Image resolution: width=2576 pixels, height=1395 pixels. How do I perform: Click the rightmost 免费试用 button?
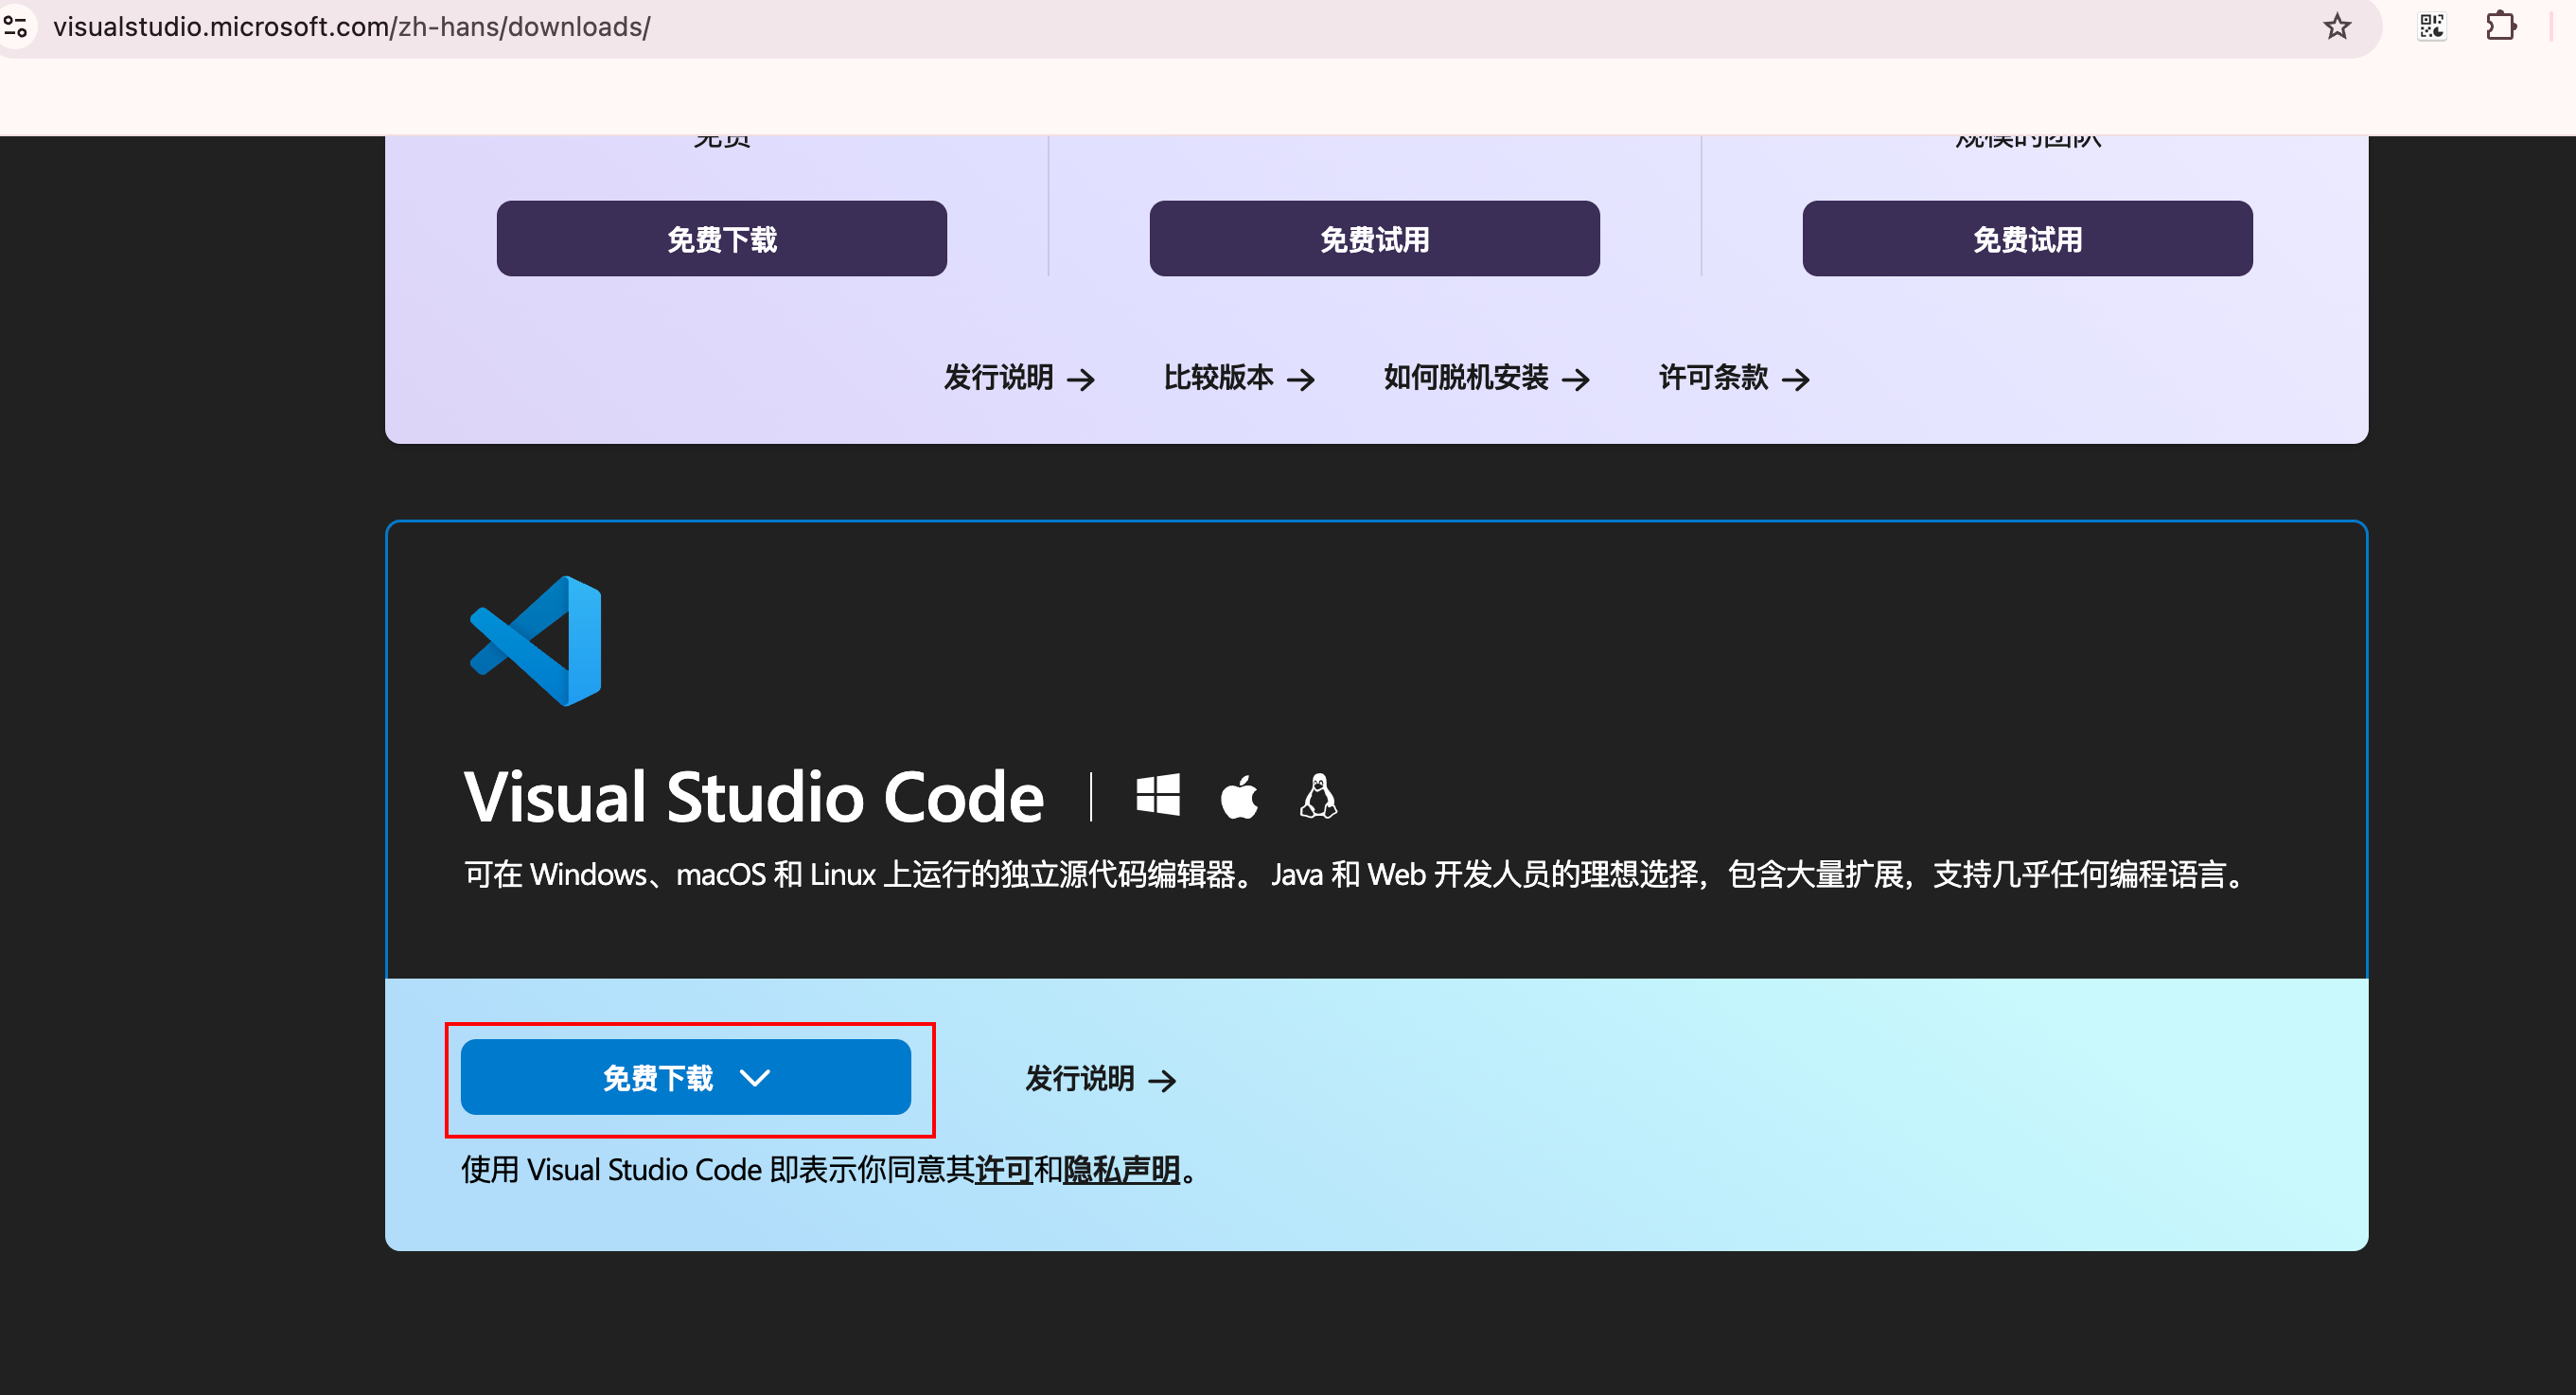(2027, 239)
